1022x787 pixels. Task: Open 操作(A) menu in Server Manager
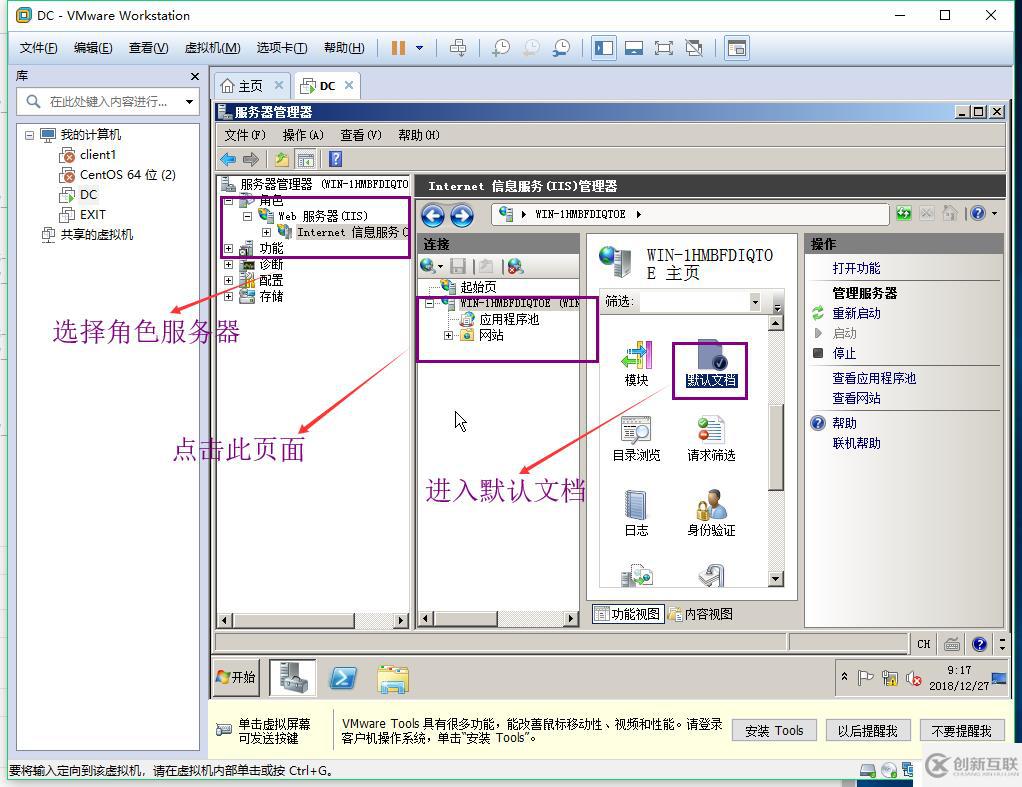point(303,135)
